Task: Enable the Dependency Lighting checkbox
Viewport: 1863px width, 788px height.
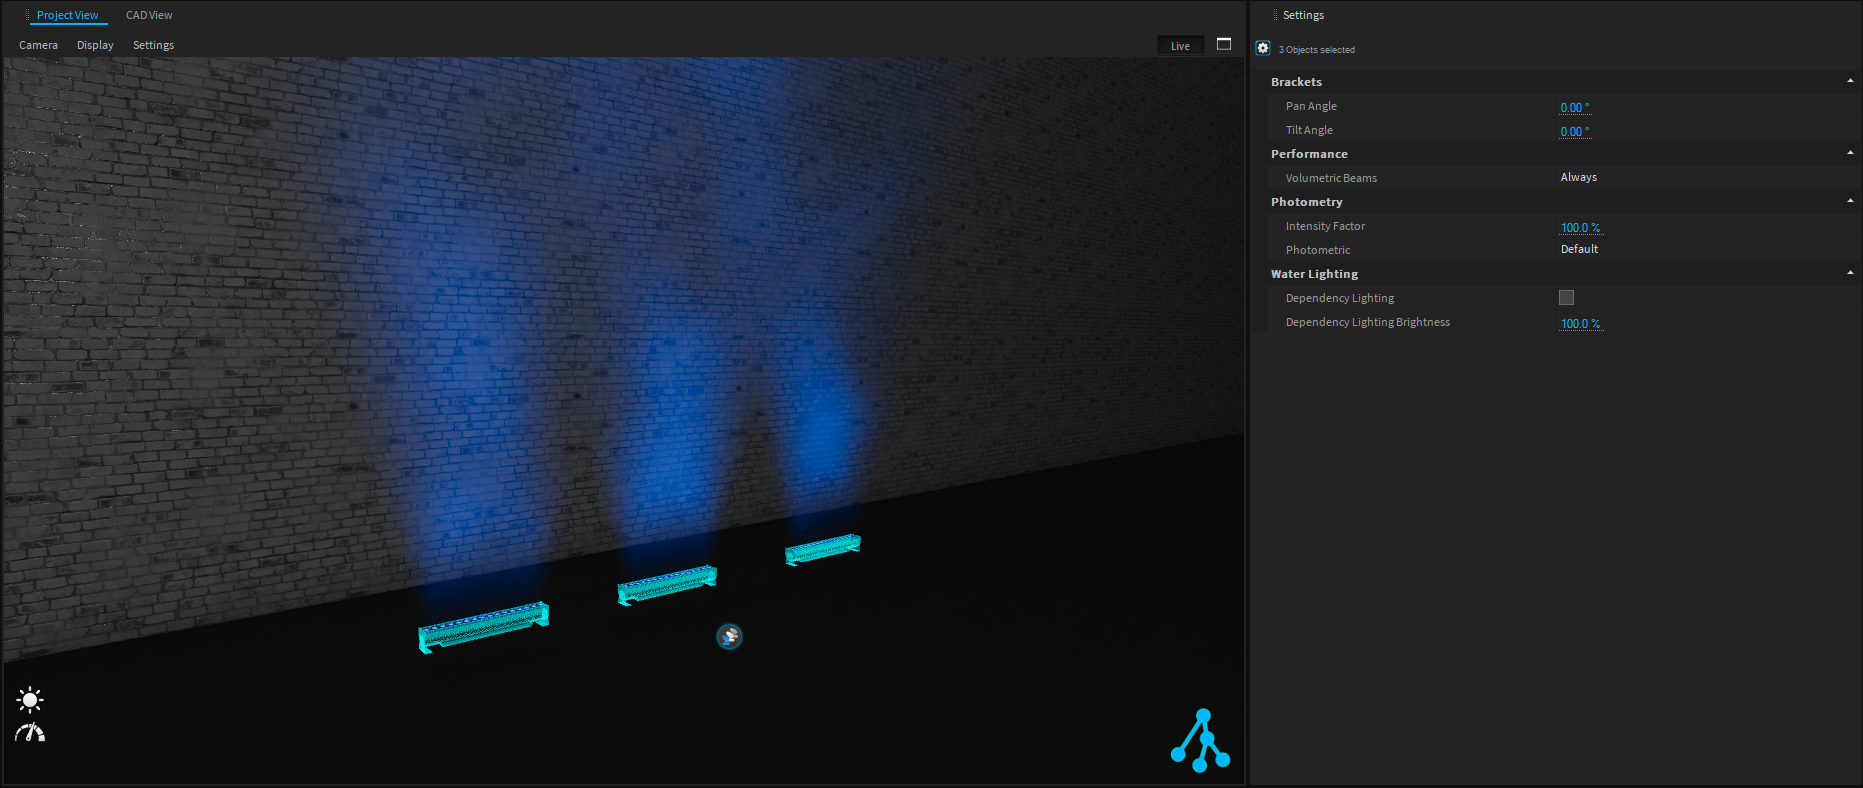Action: (1566, 298)
